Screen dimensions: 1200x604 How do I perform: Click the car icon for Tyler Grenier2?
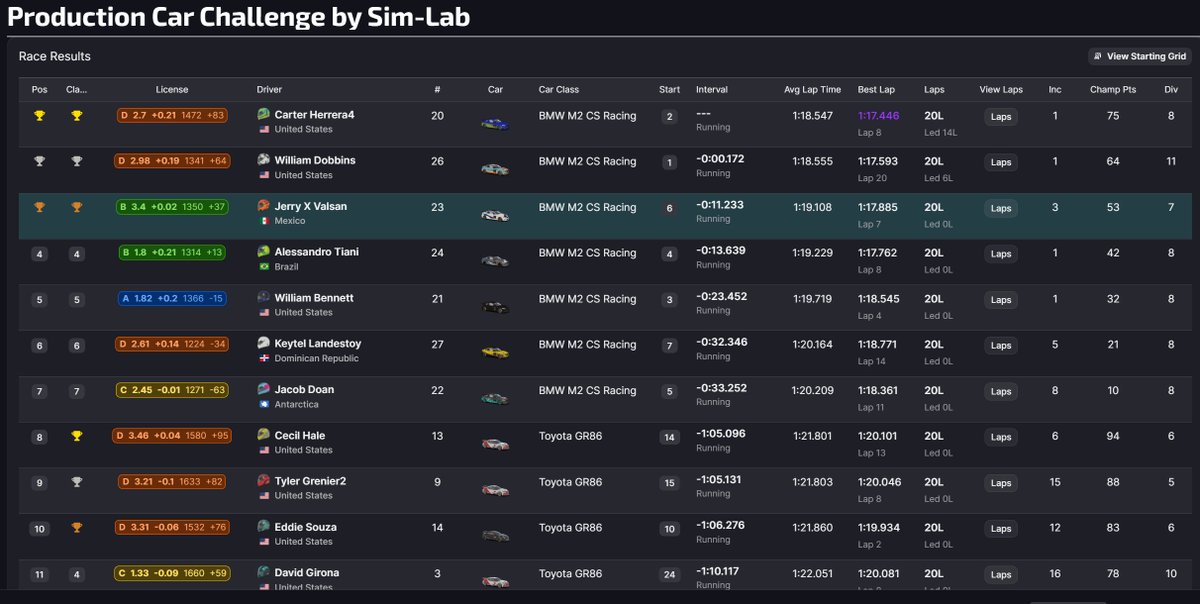pyautogui.click(x=495, y=490)
